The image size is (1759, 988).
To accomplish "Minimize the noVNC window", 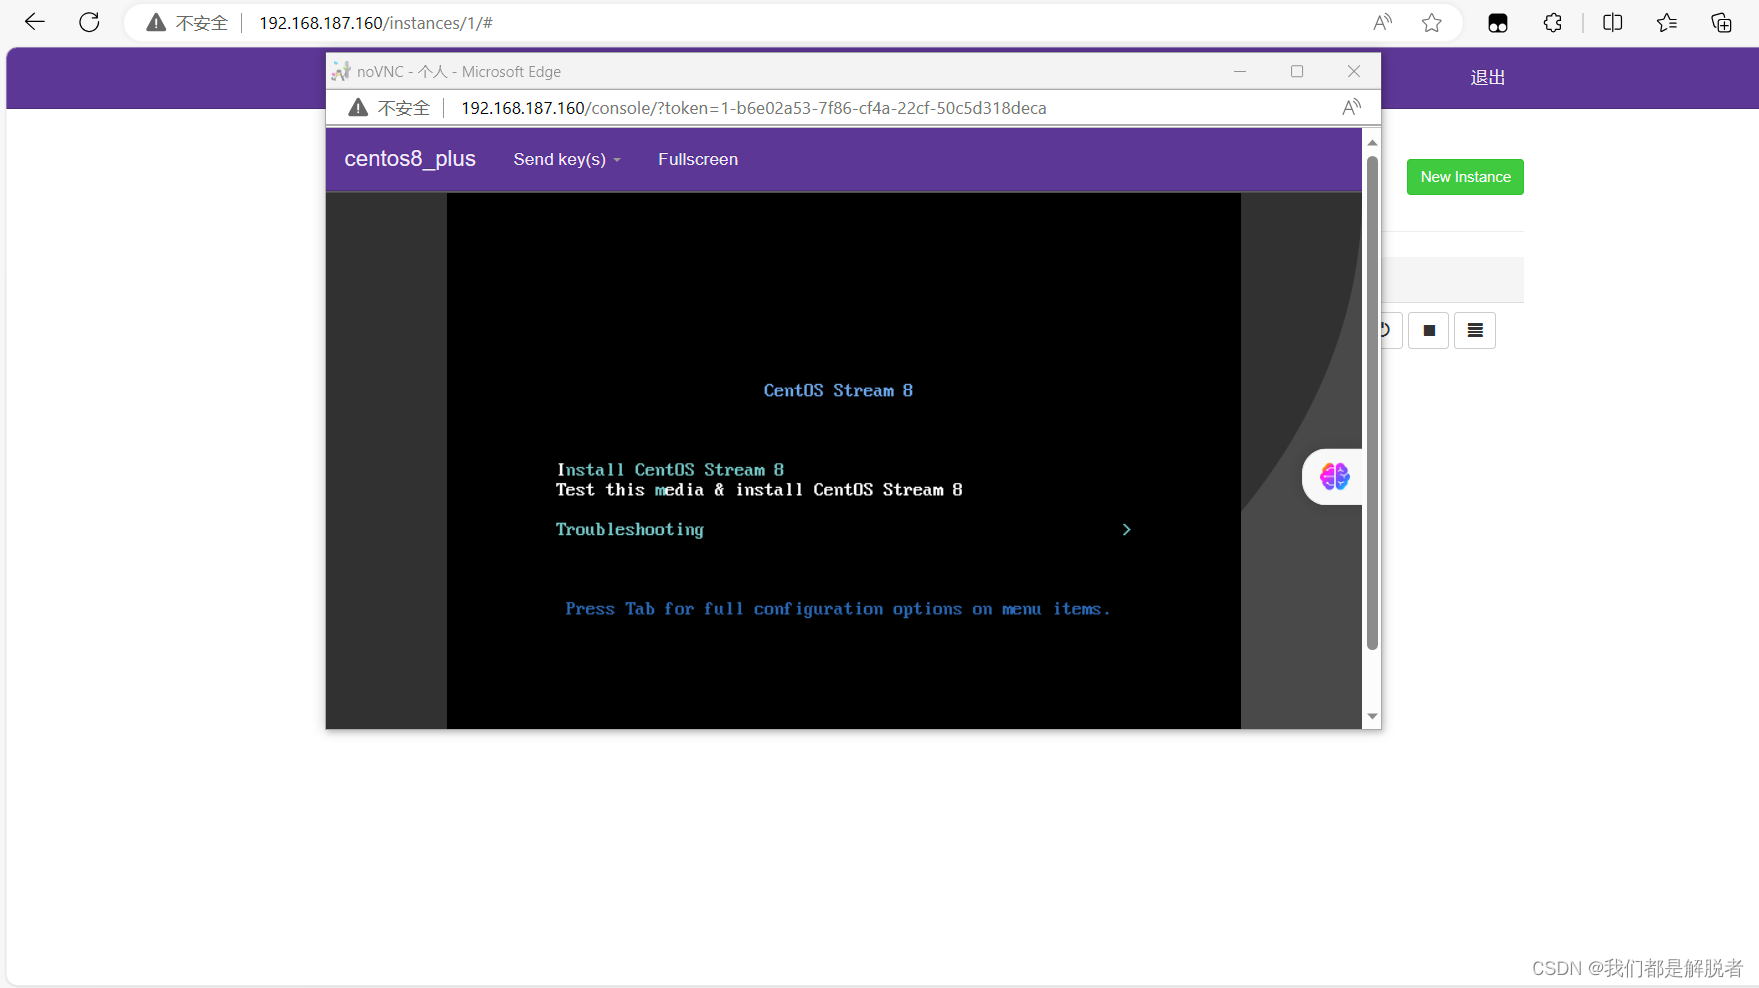I will (x=1240, y=71).
